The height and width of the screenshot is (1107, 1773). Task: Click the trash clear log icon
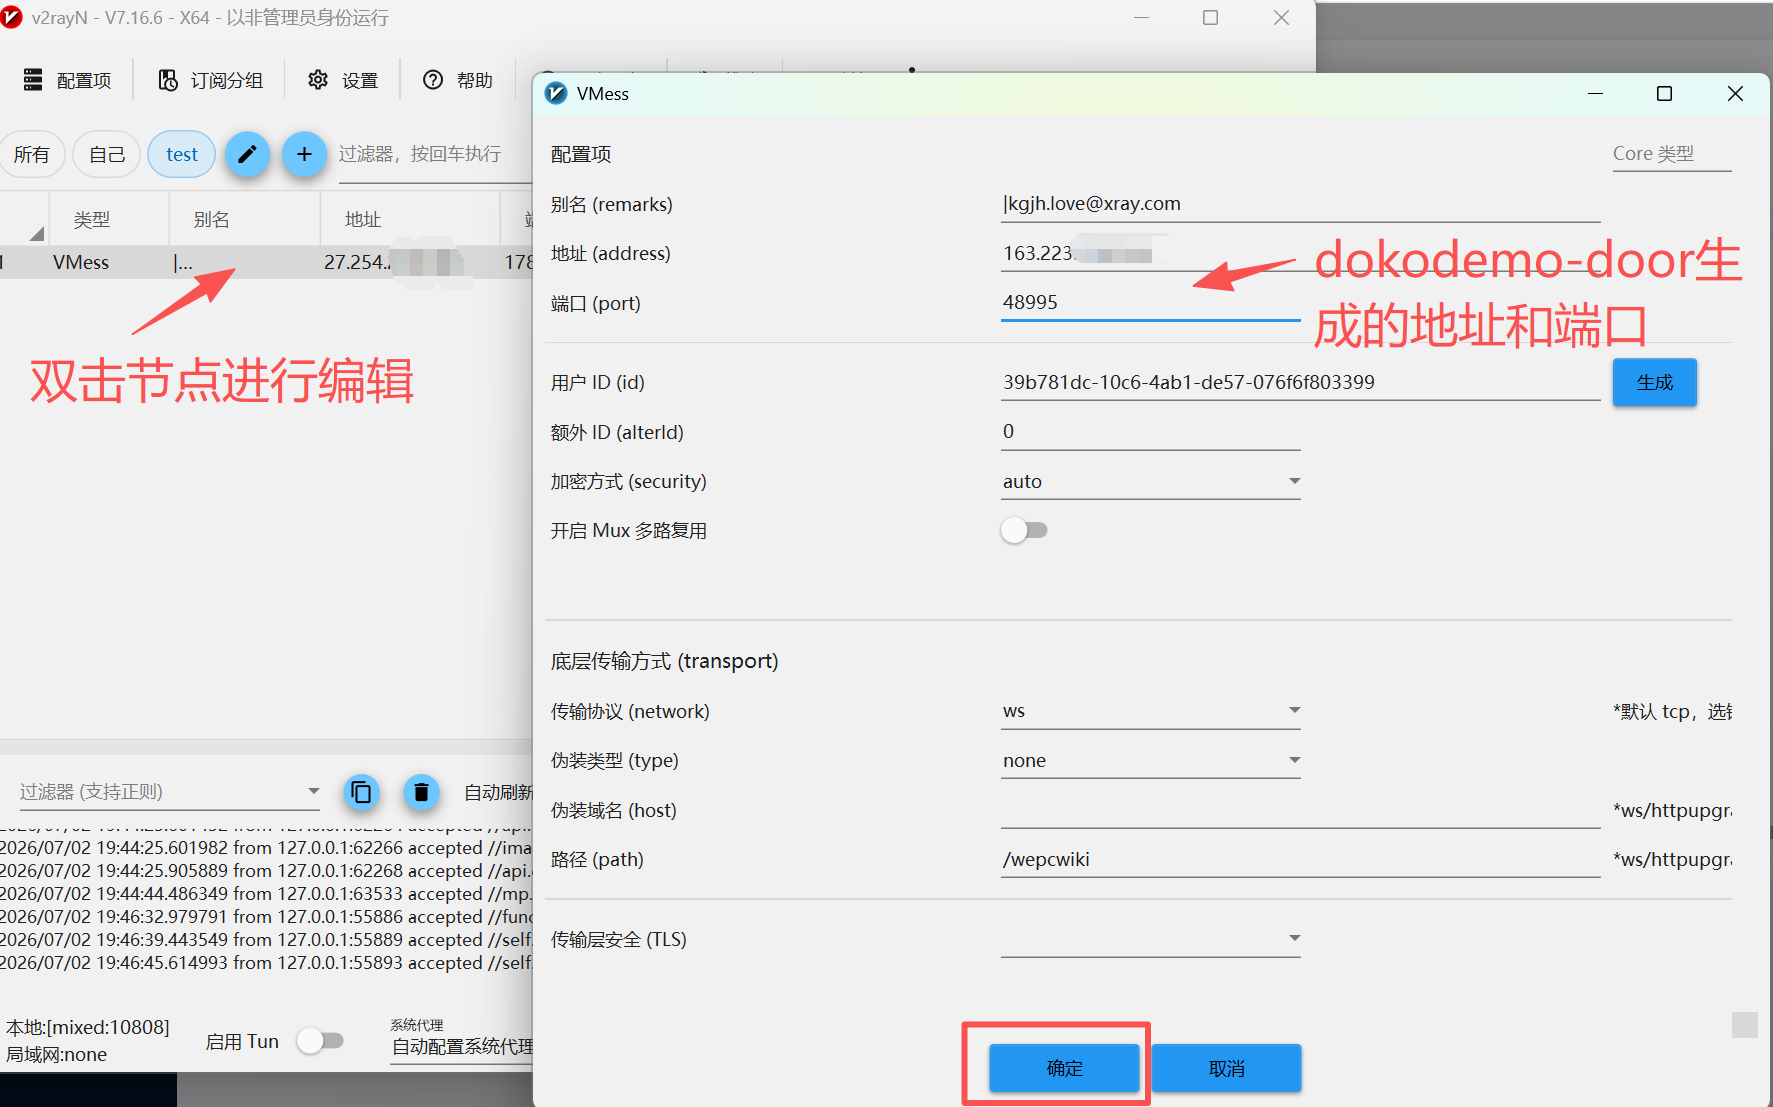point(421,792)
